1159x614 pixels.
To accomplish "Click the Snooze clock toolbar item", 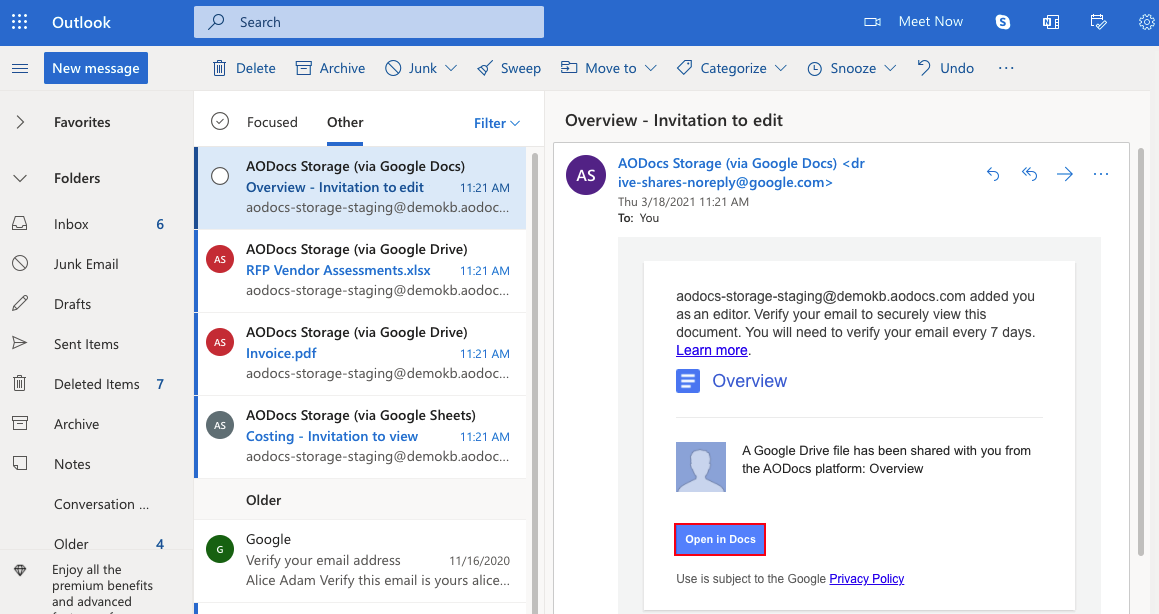I will point(841,68).
